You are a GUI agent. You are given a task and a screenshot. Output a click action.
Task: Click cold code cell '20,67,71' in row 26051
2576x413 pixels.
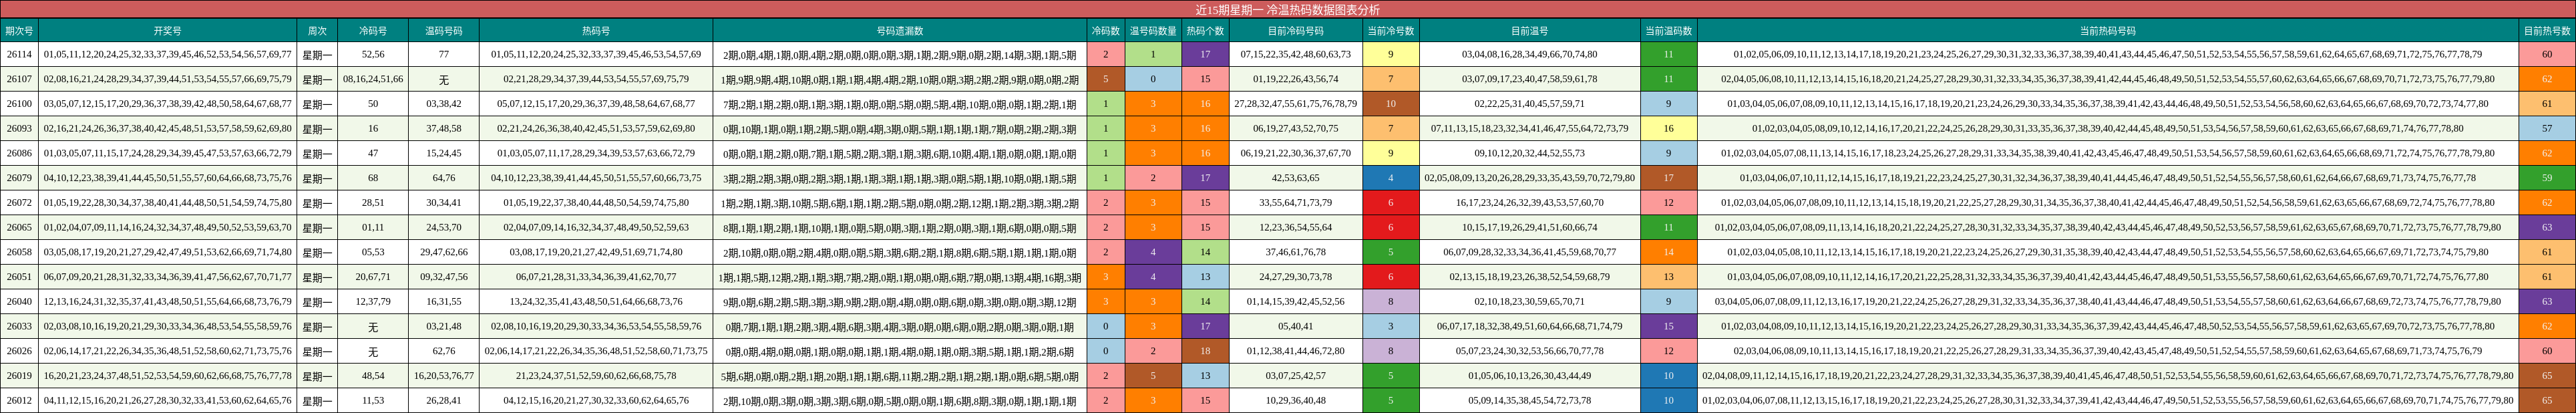[x=373, y=277]
